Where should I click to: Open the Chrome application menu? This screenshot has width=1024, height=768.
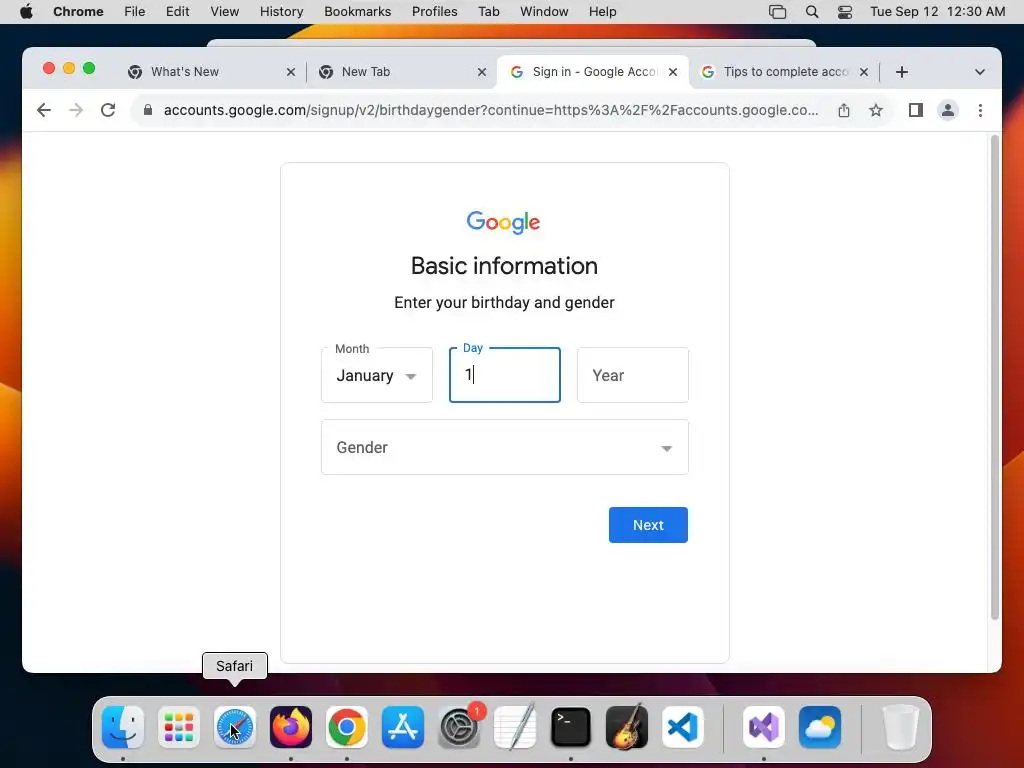[x=78, y=12]
